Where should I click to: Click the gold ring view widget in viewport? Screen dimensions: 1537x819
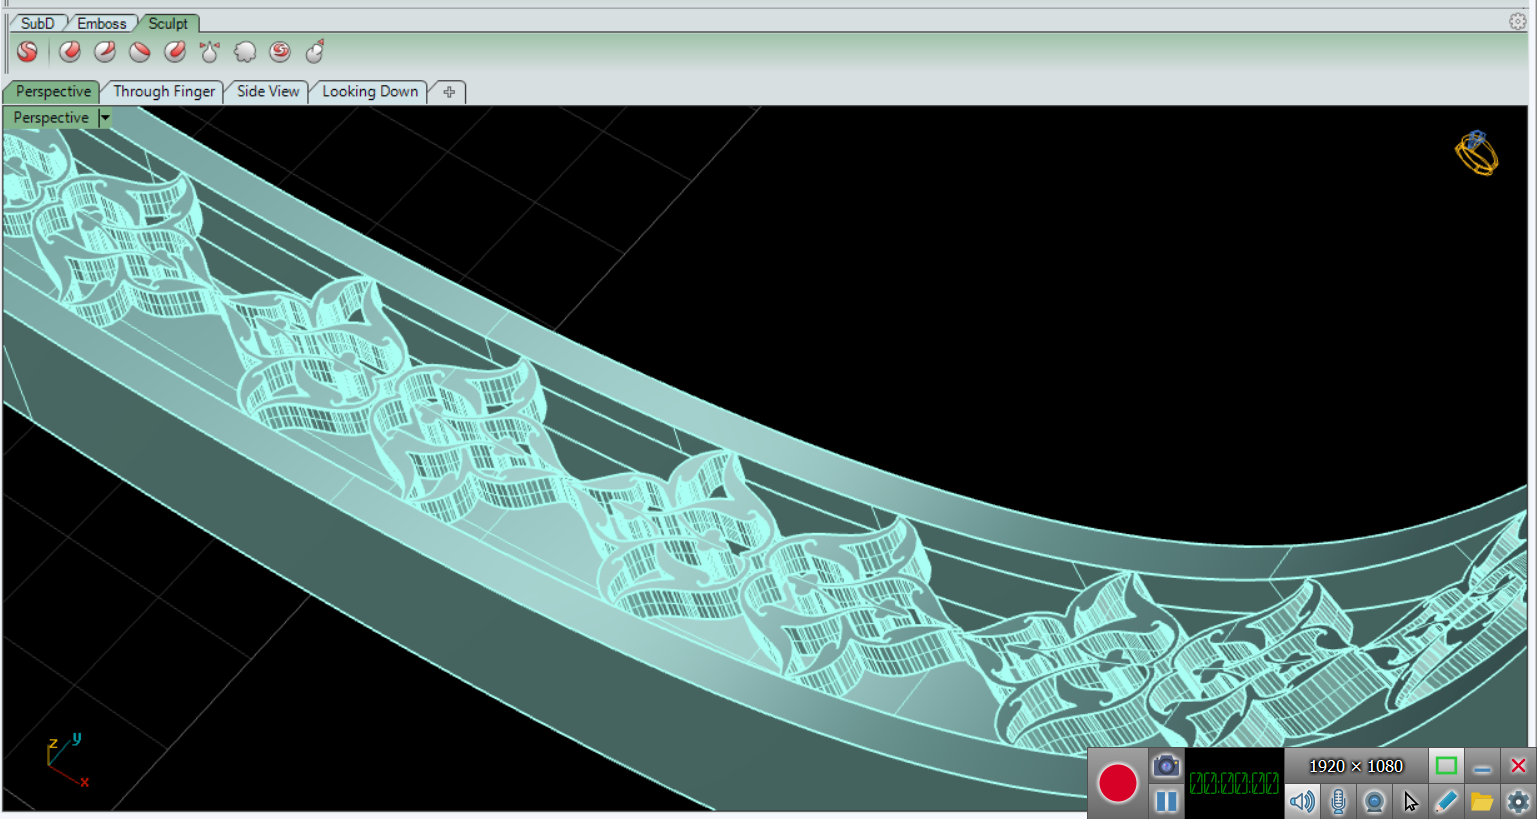(1476, 153)
